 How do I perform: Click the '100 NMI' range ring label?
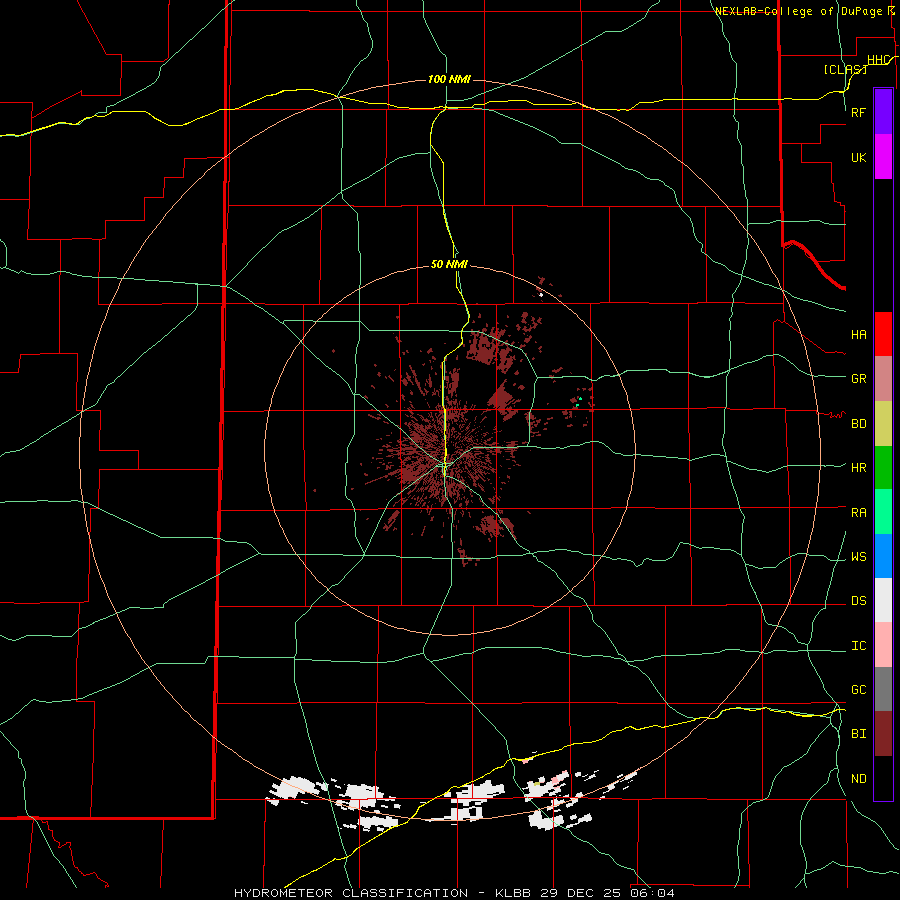449,79
